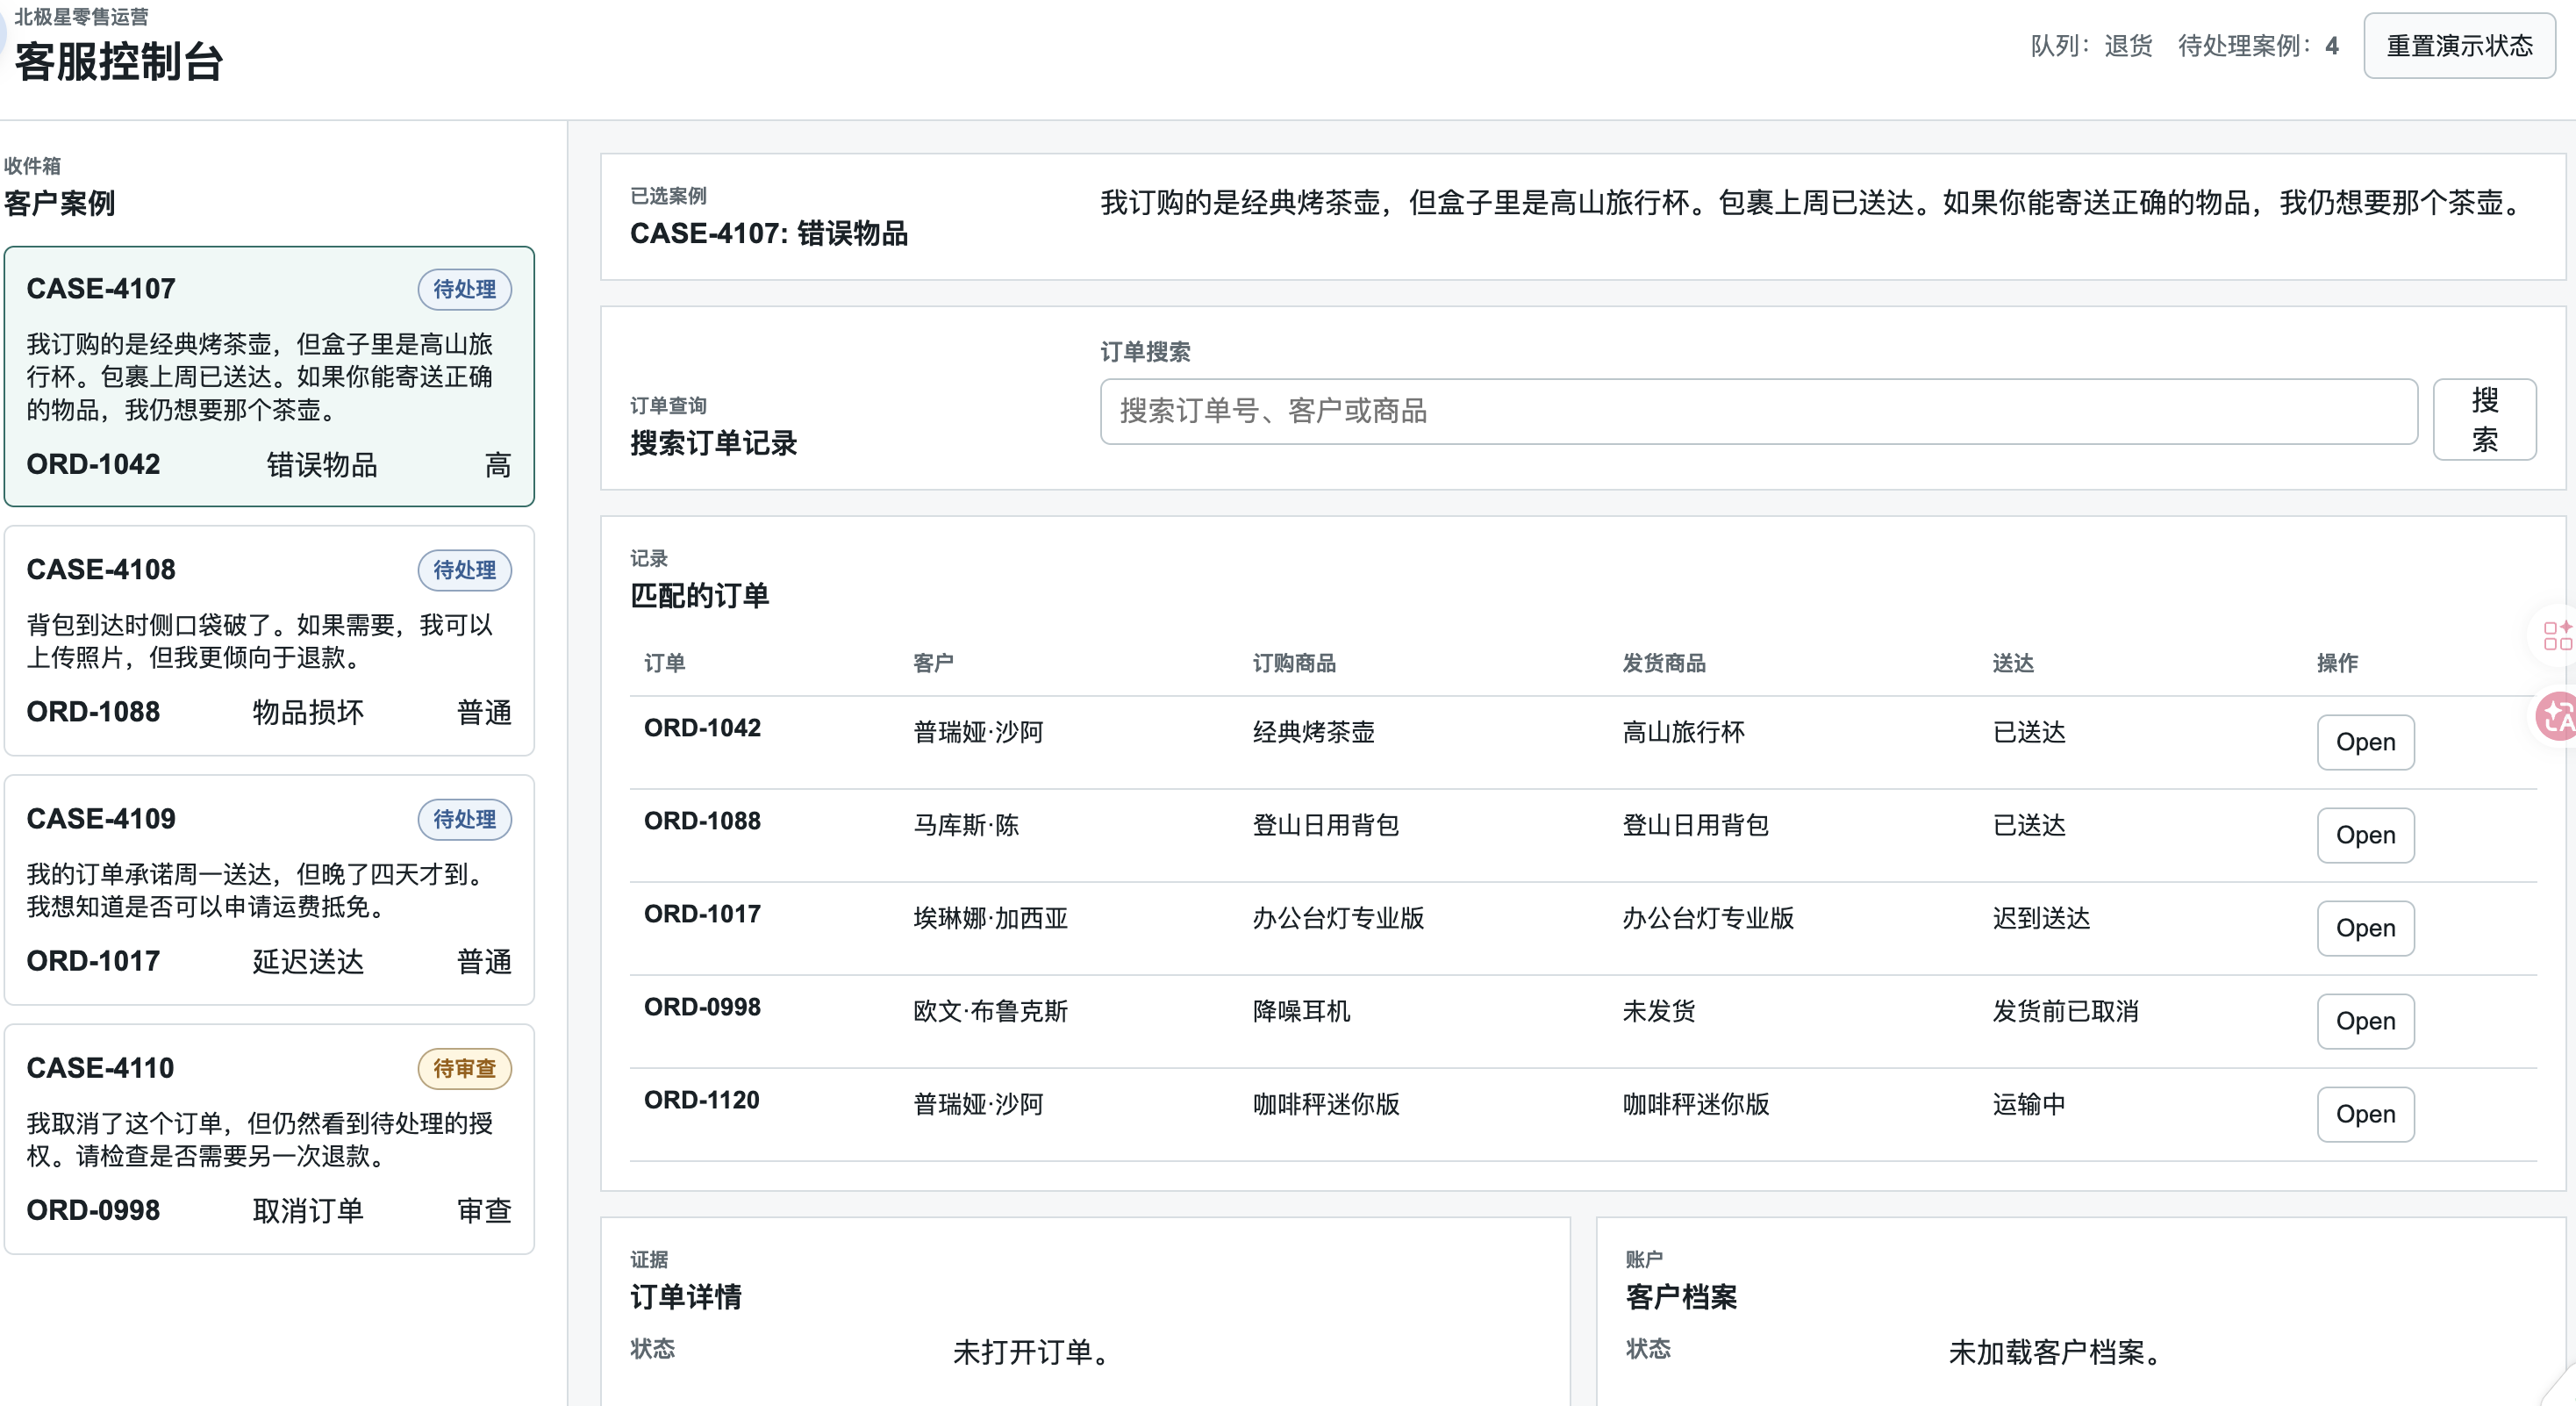This screenshot has width=2576, height=1406.
Task: Click the 搜索 button
Action: click(x=2484, y=419)
